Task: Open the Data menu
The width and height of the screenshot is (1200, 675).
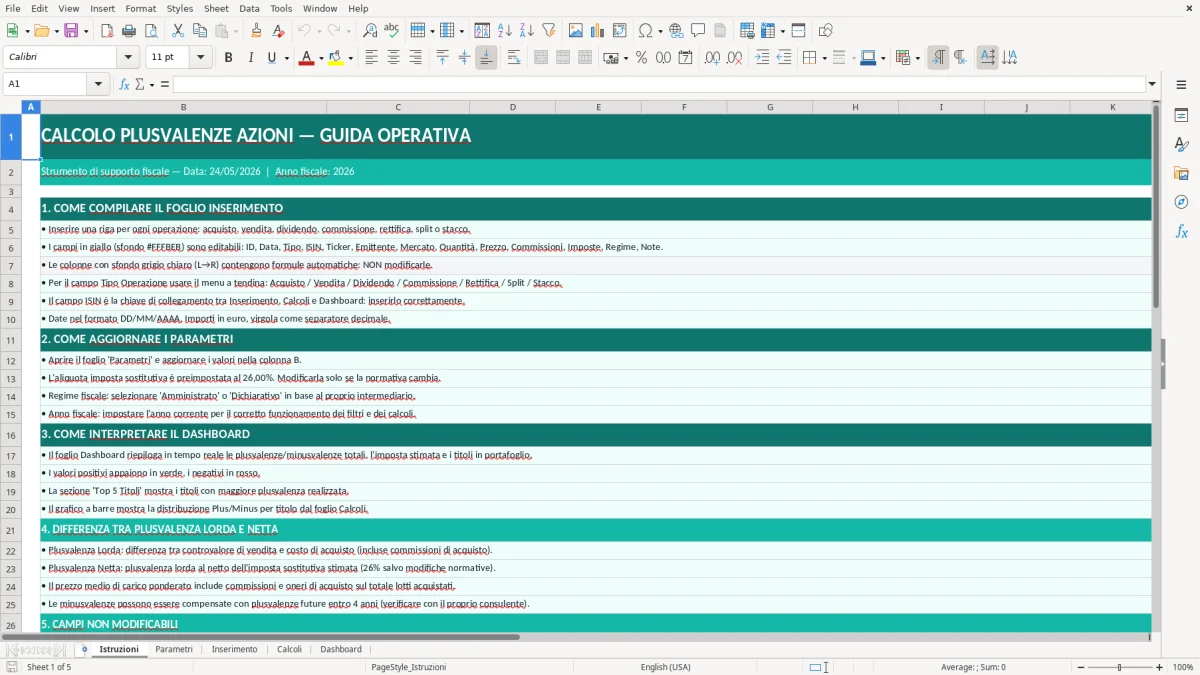Action: point(249,8)
